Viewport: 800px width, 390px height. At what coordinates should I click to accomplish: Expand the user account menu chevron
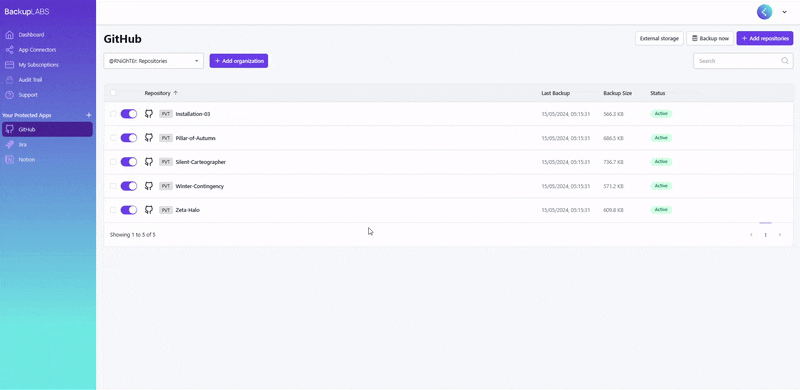[785, 12]
